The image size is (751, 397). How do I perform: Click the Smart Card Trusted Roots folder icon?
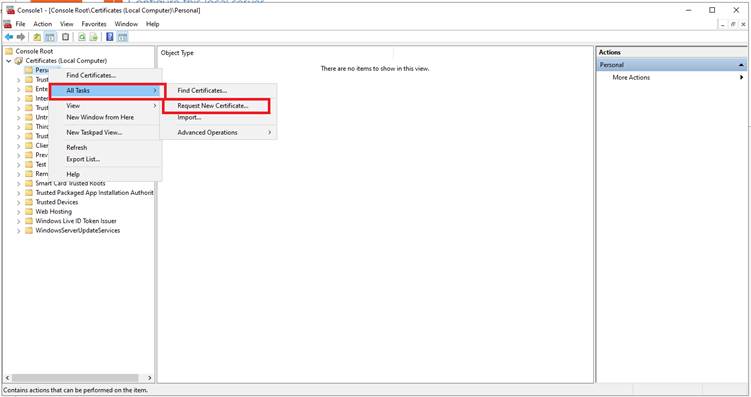pyautogui.click(x=29, y=183)
